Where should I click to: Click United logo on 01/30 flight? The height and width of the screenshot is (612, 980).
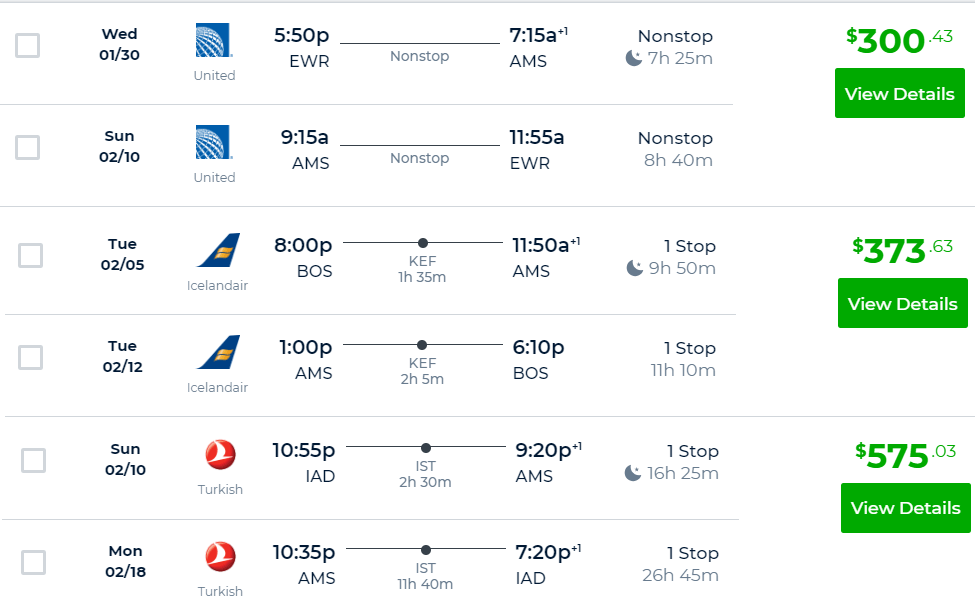pyautogui.click(x=214, y=40)
